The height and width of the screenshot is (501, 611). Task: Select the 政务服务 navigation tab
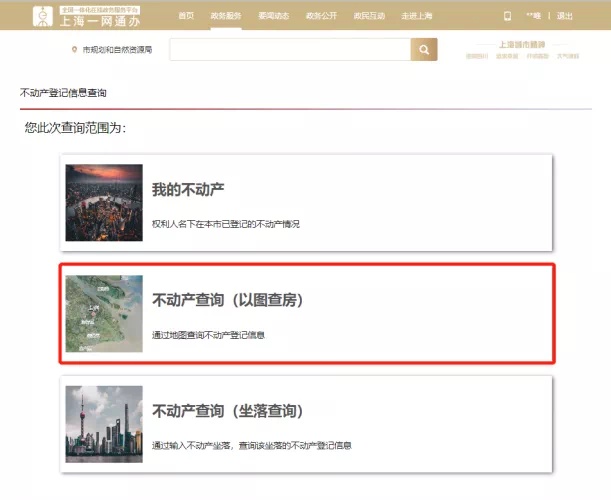coord(225,16)
